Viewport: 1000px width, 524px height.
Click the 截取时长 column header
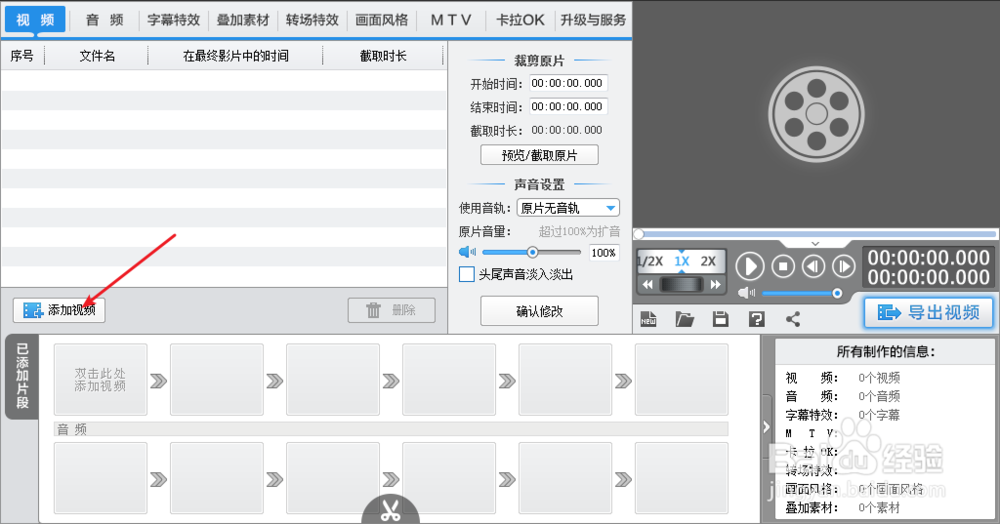[383, 56]
